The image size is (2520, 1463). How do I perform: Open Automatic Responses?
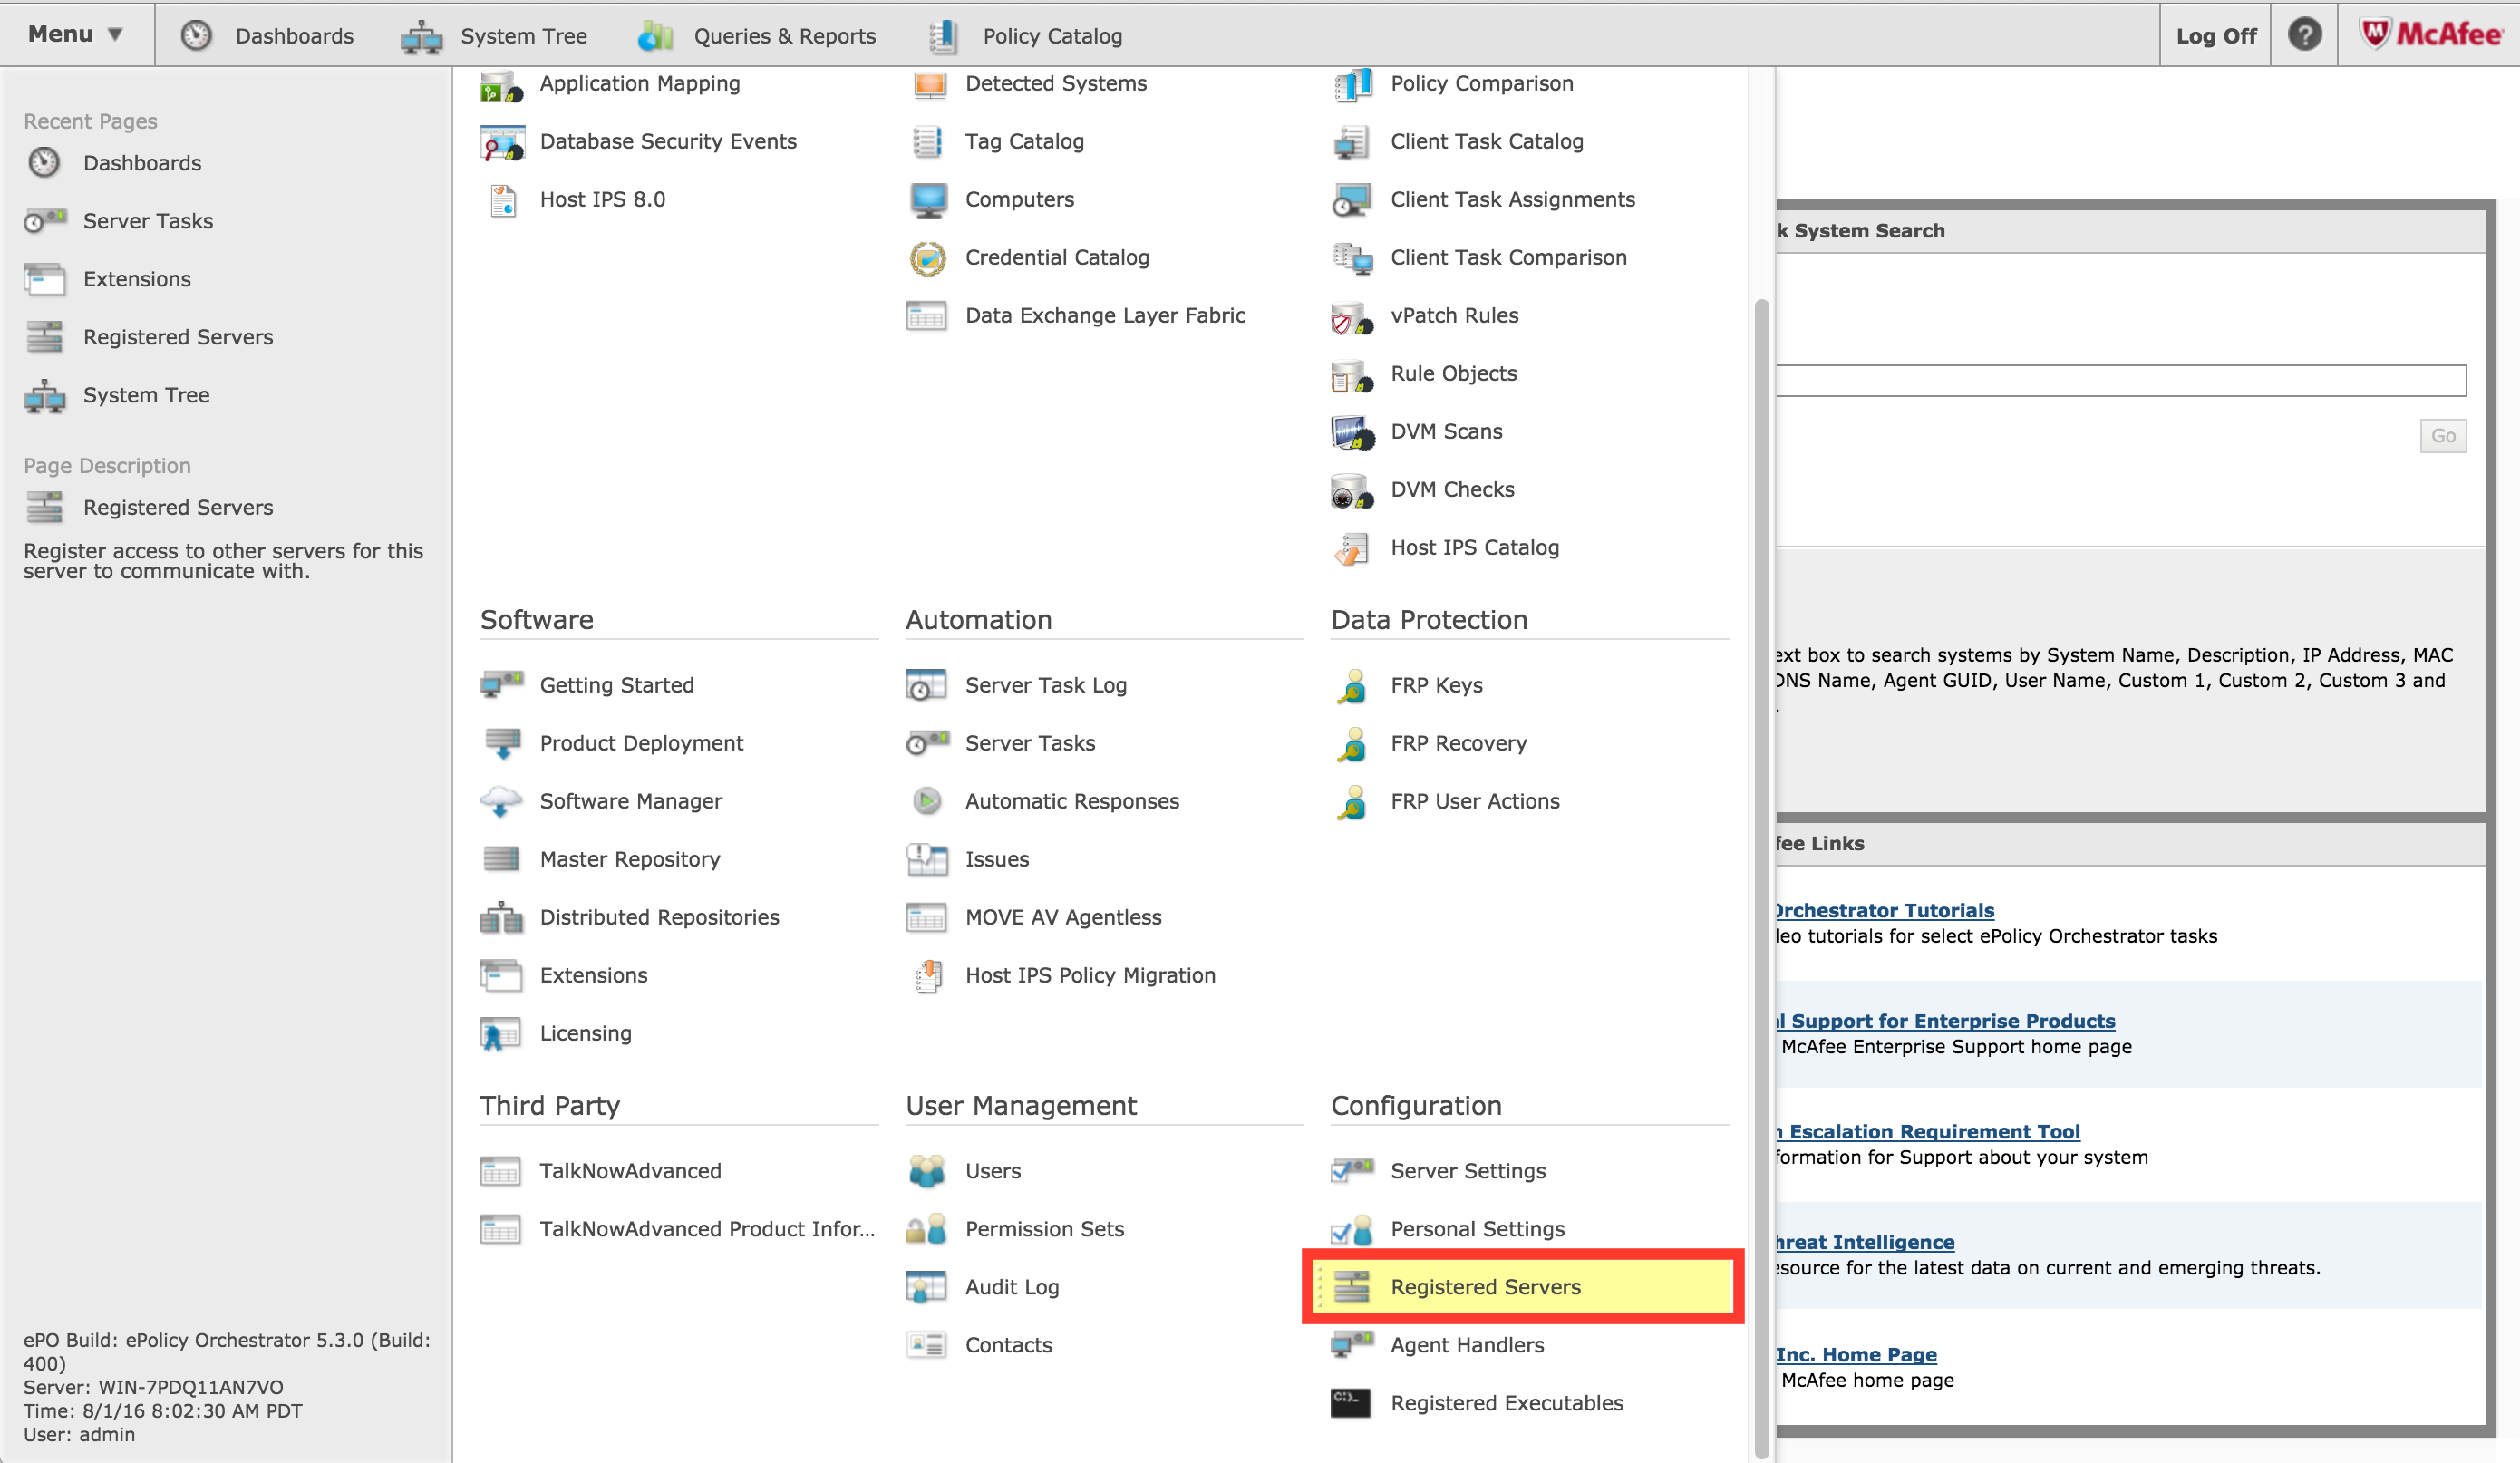1071,800
